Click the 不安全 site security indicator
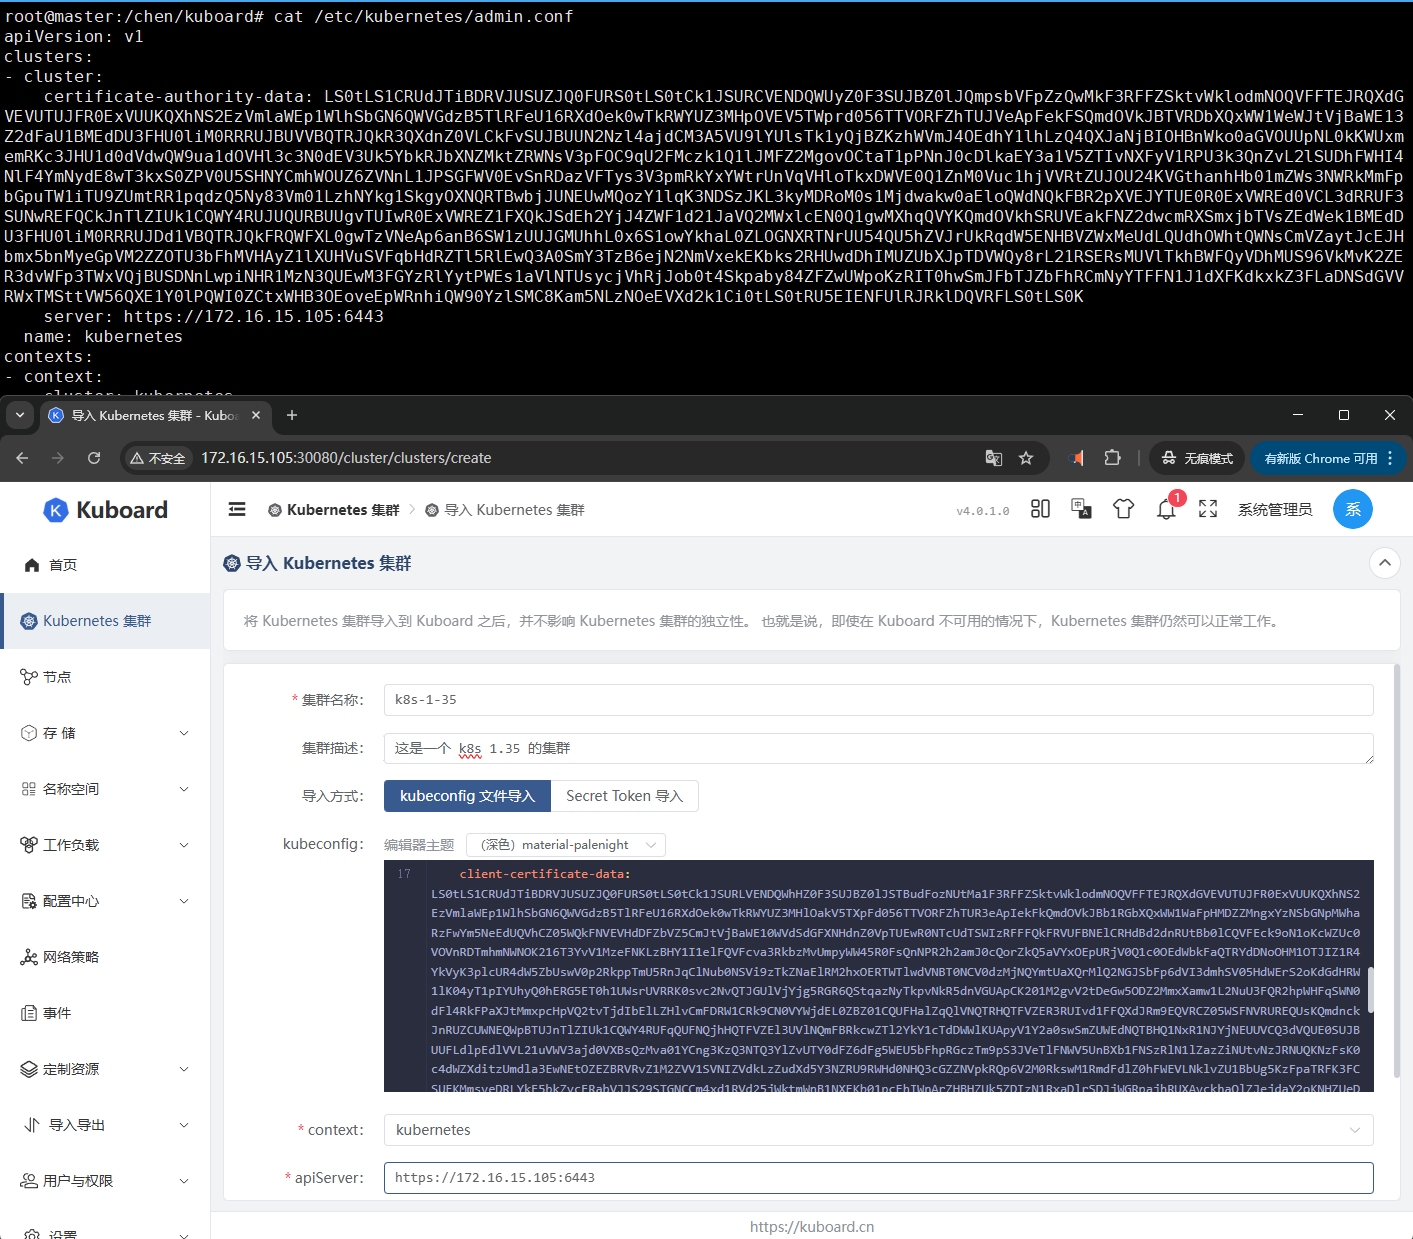Screen dimensions: 1413x1239 [158, 458]
